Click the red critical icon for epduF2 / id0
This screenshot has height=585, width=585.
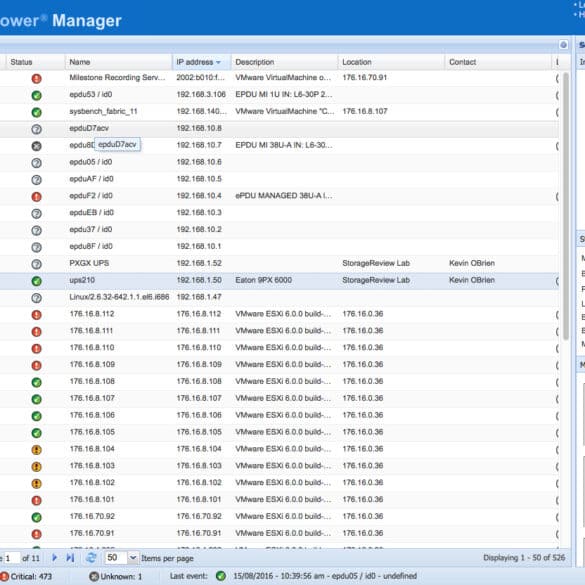(x=37, y=196)
